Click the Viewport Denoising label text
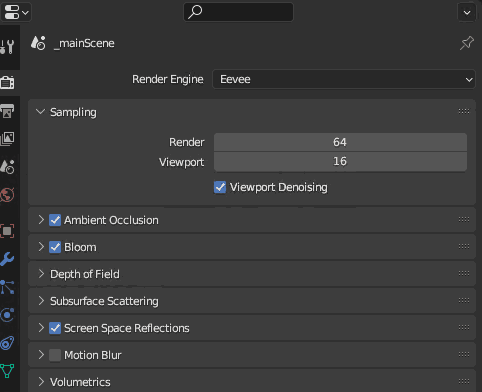 [x=279, y=187]
